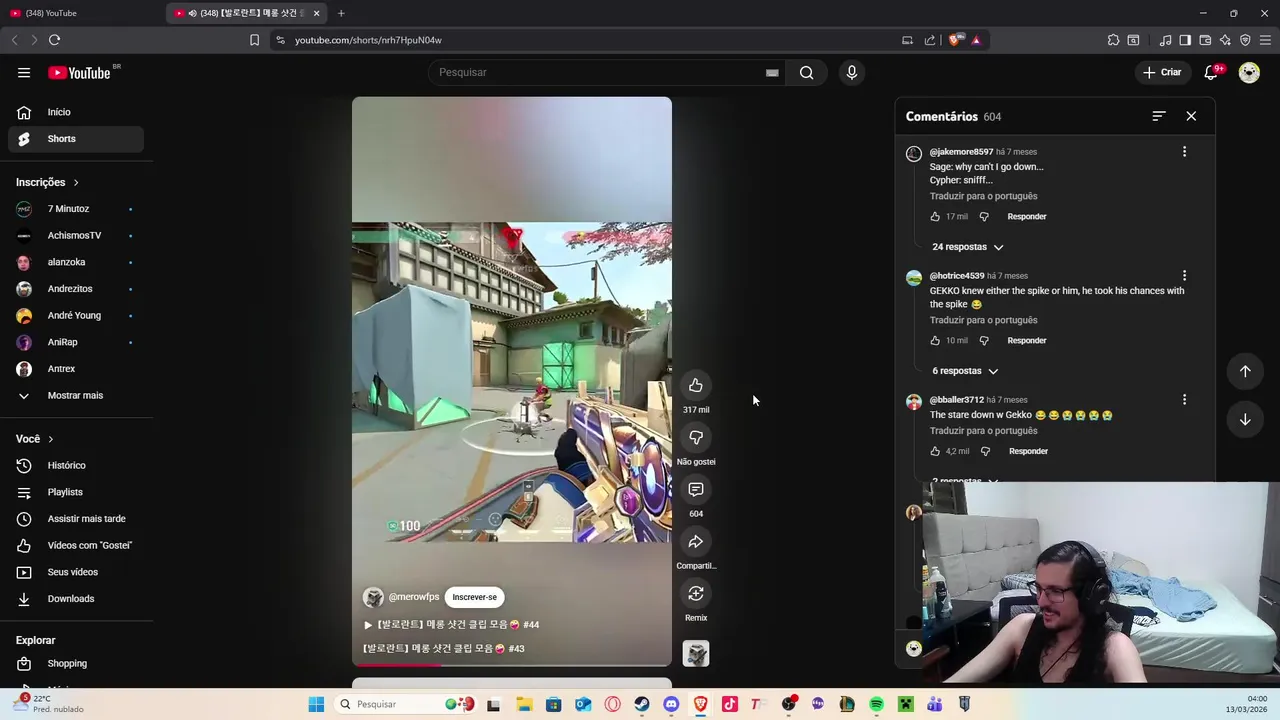Open Shopping under Explorar

pyautogui.click(x=76, y=664)
